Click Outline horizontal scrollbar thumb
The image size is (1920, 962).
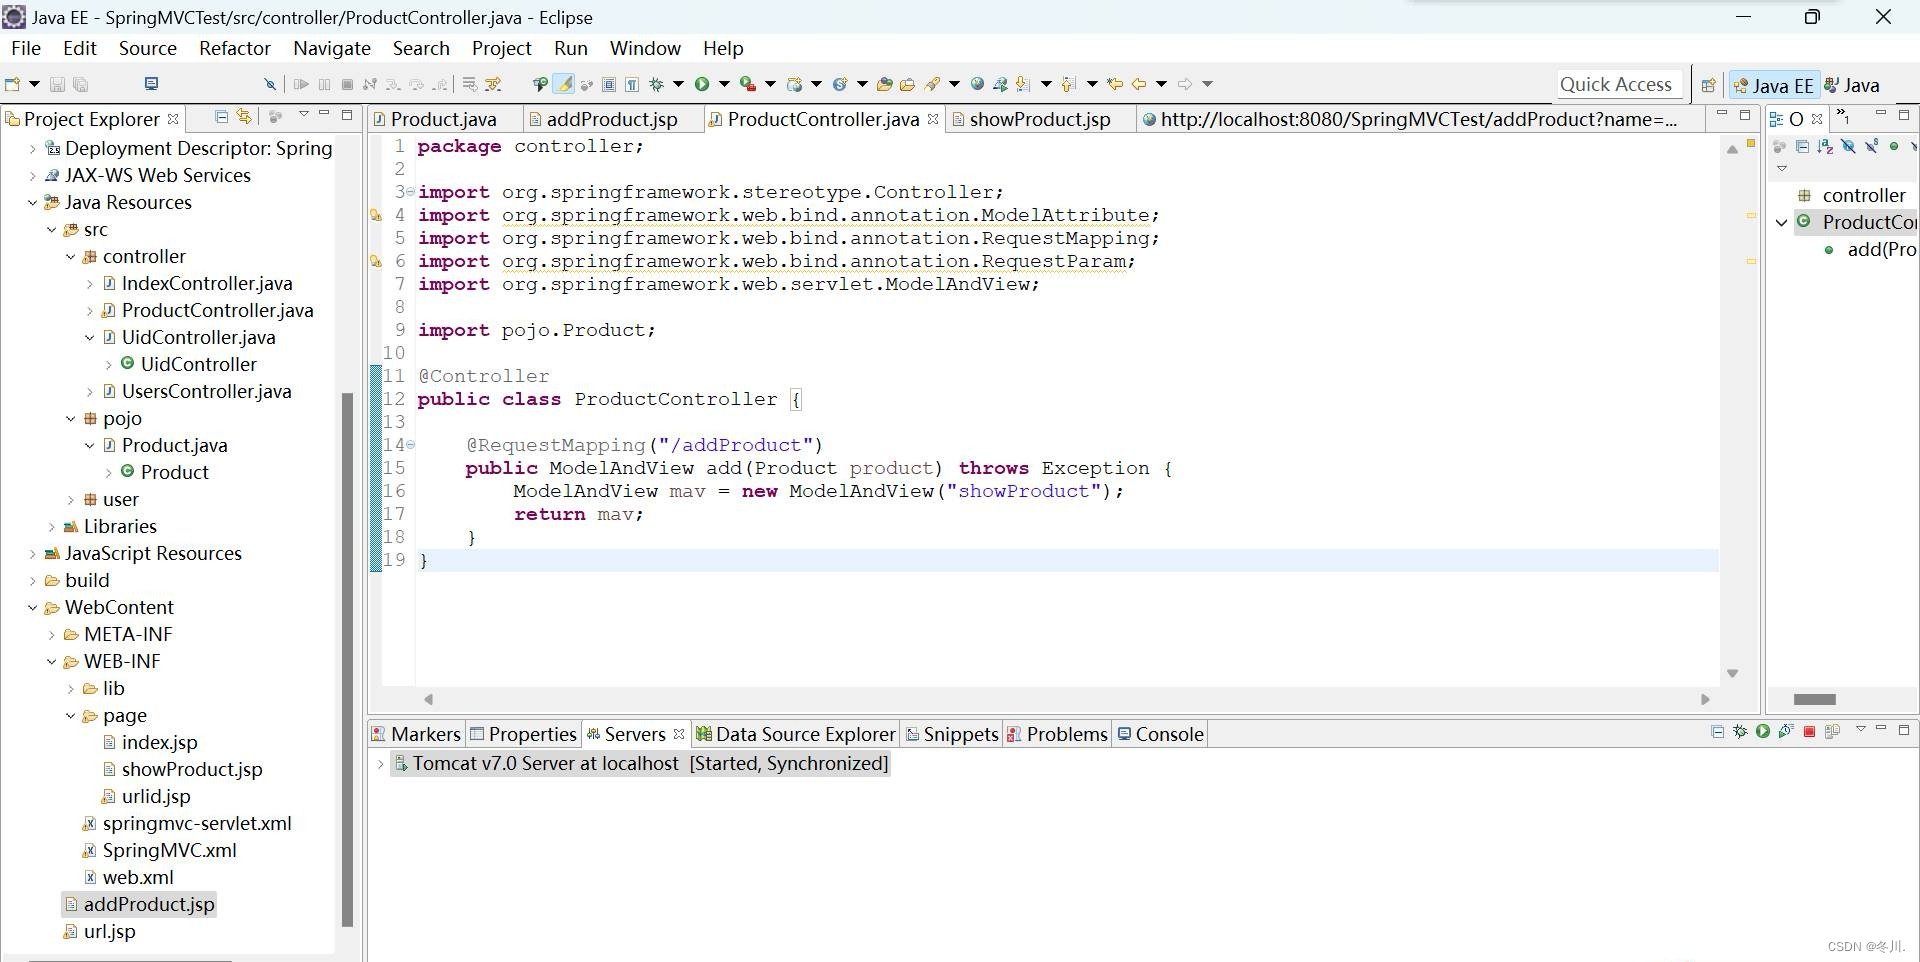click(x=1814, y=699)
